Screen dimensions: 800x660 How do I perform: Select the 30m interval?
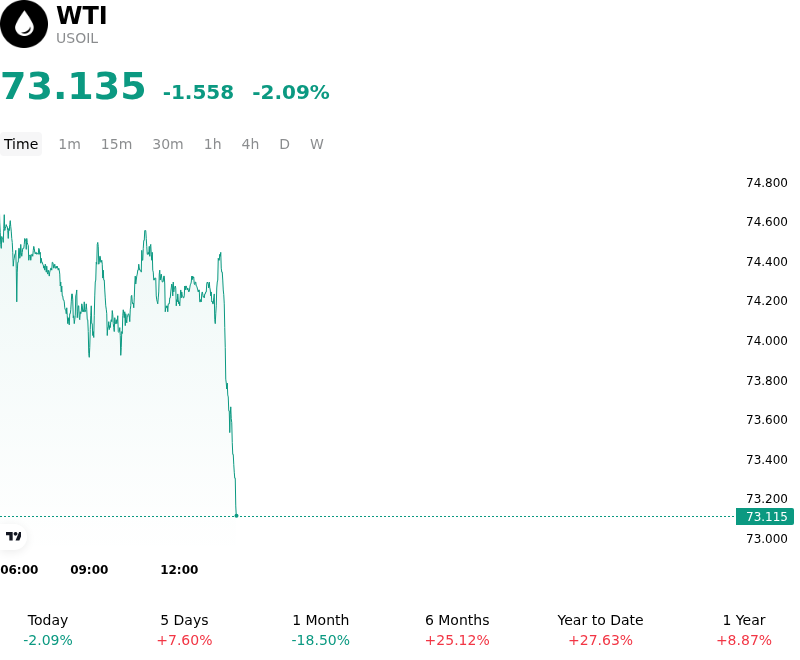168,144
